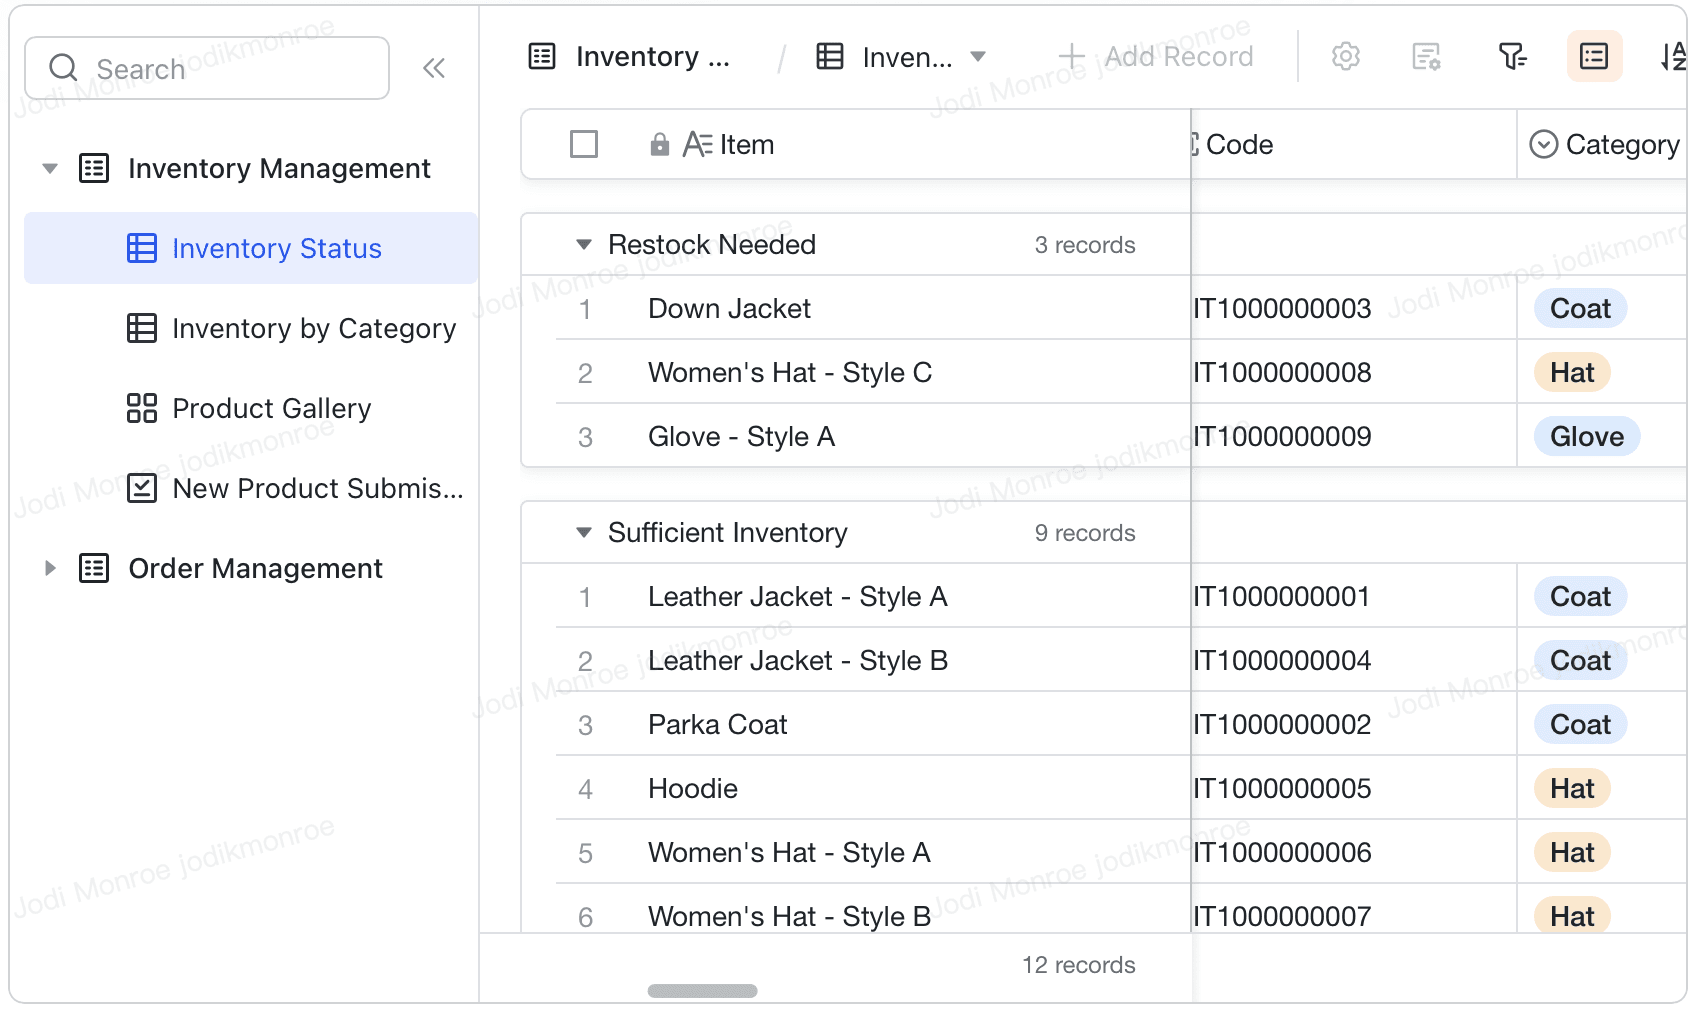Open the Inventory Status view
Viewport: 1690px width, 1016px height.
[x=252, y=248]
